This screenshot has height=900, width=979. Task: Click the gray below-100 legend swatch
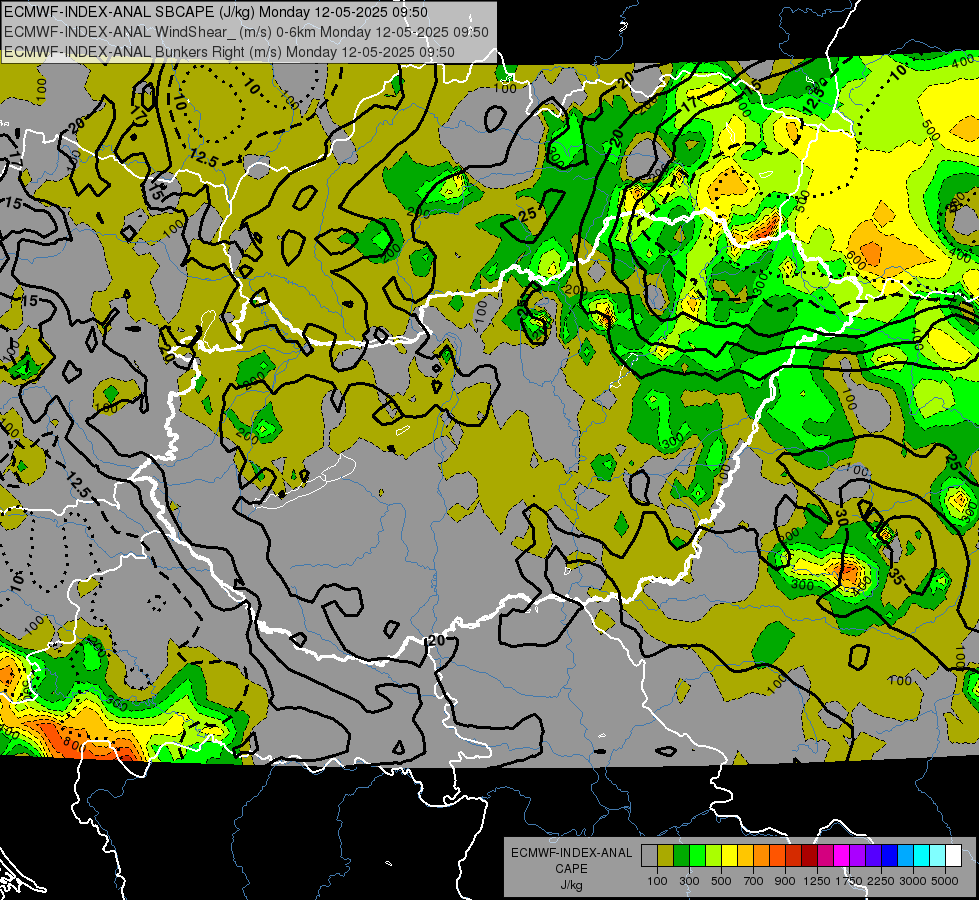[x=649, y=855]
